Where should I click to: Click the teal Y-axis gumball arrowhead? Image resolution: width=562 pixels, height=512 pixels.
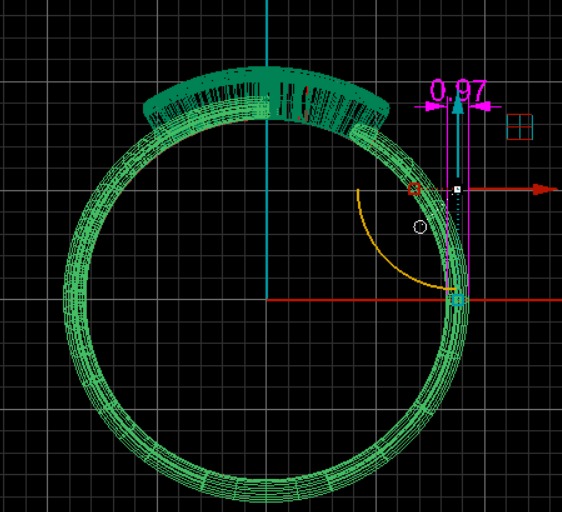tap(457, 104)
